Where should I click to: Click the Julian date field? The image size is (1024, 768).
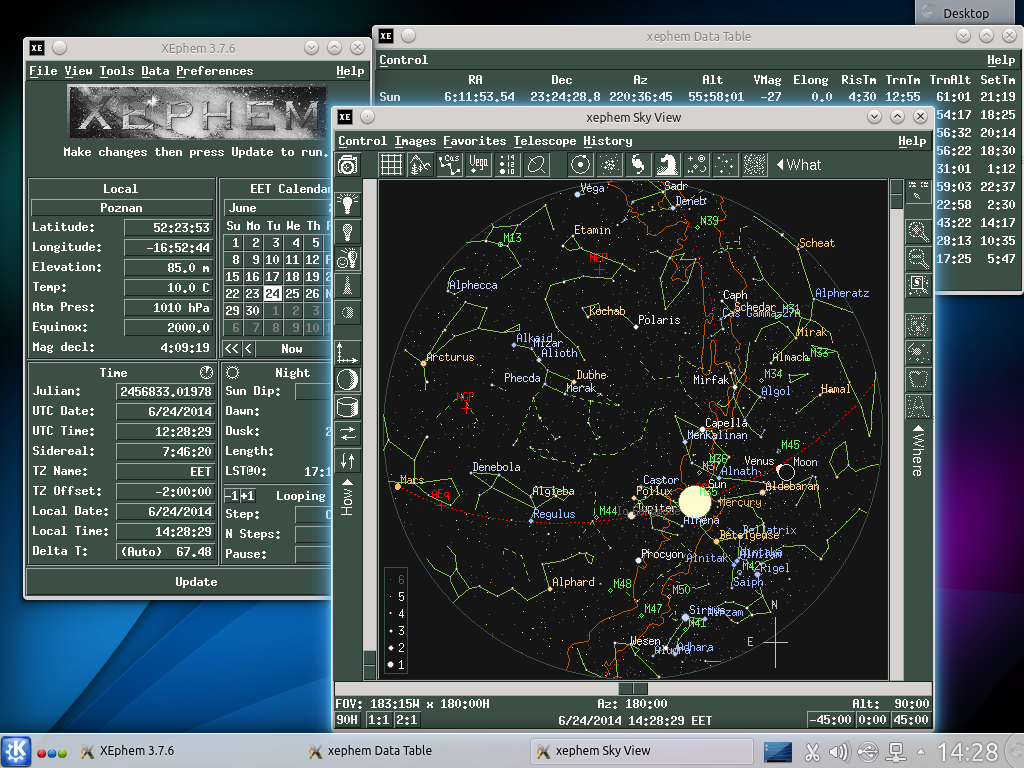tap(165, 392)
